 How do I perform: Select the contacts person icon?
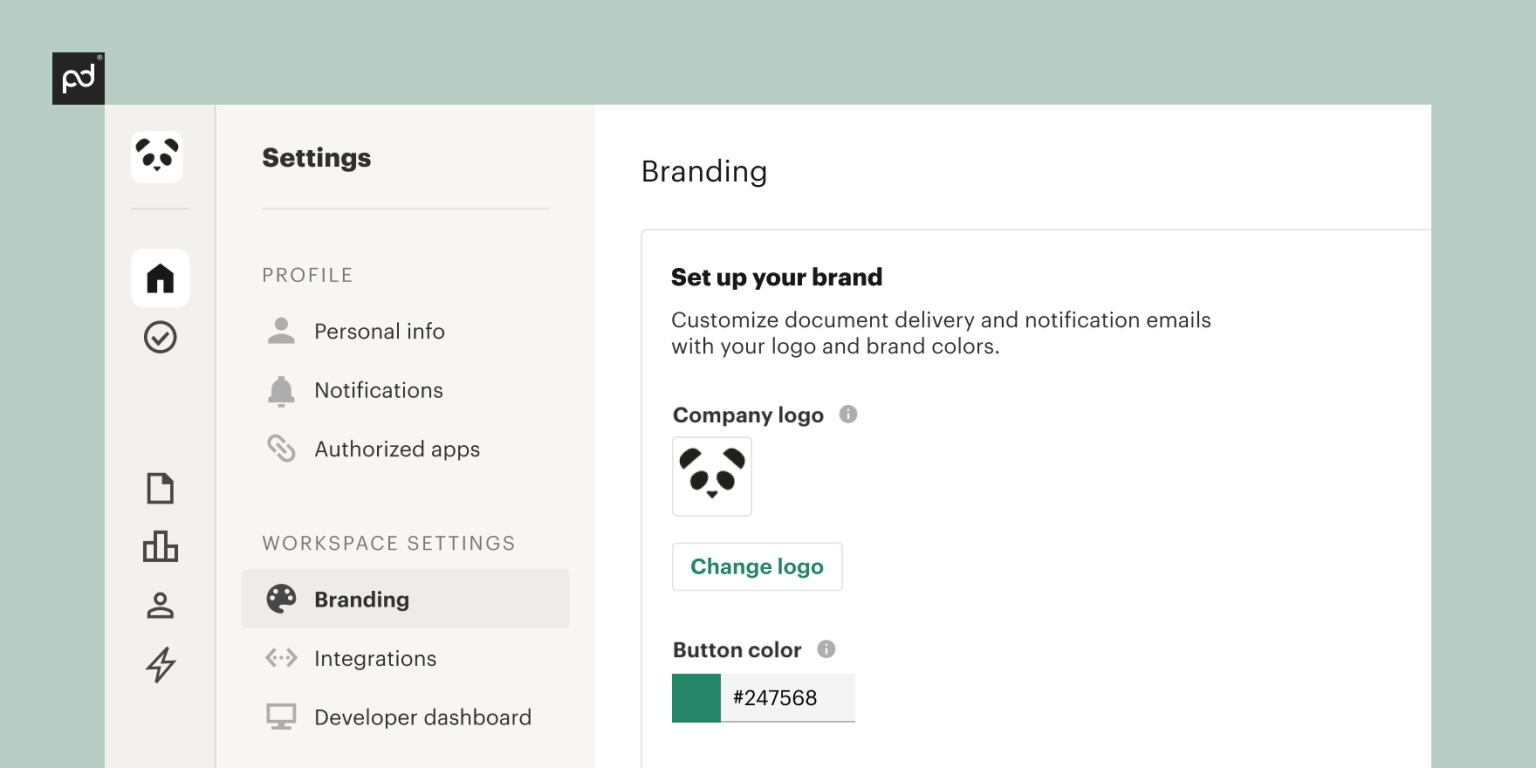point(160,606)
